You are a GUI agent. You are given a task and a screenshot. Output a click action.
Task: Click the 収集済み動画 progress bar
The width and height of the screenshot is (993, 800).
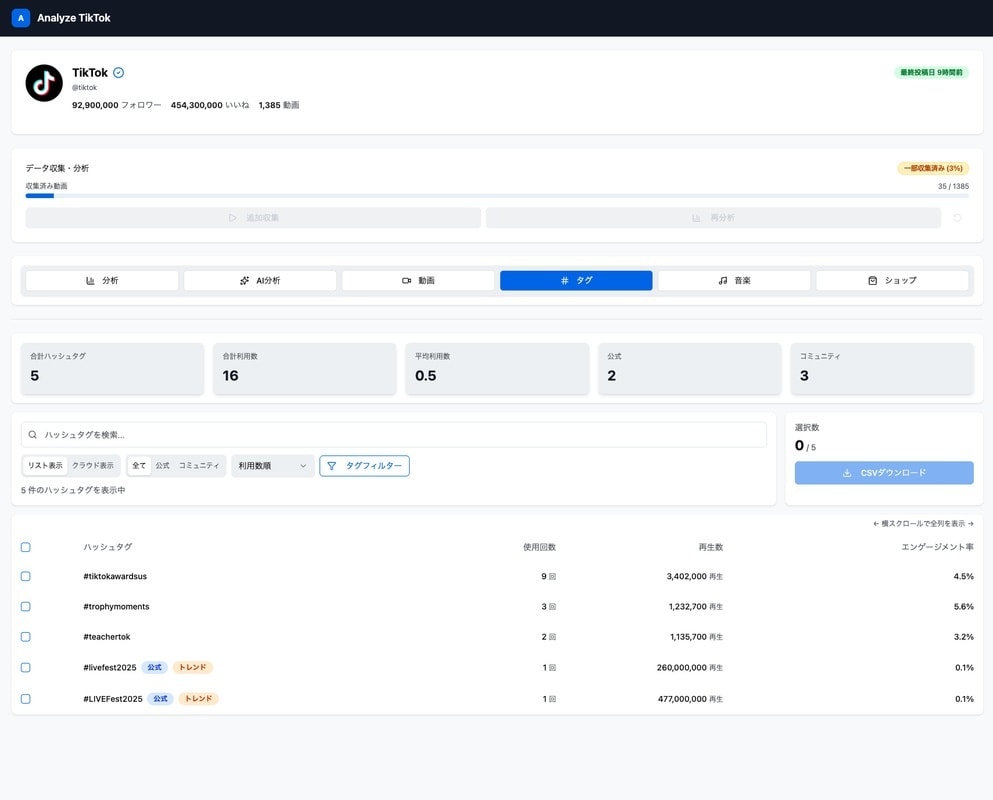pos(497,196)
